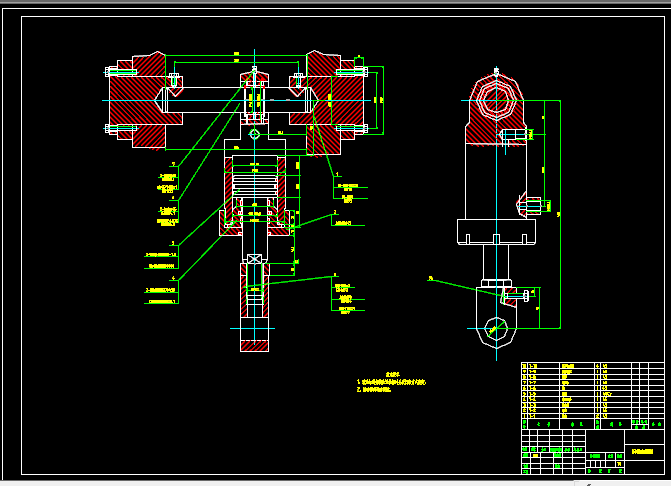Select the right red hatched flange block

[x=335, y=103]
